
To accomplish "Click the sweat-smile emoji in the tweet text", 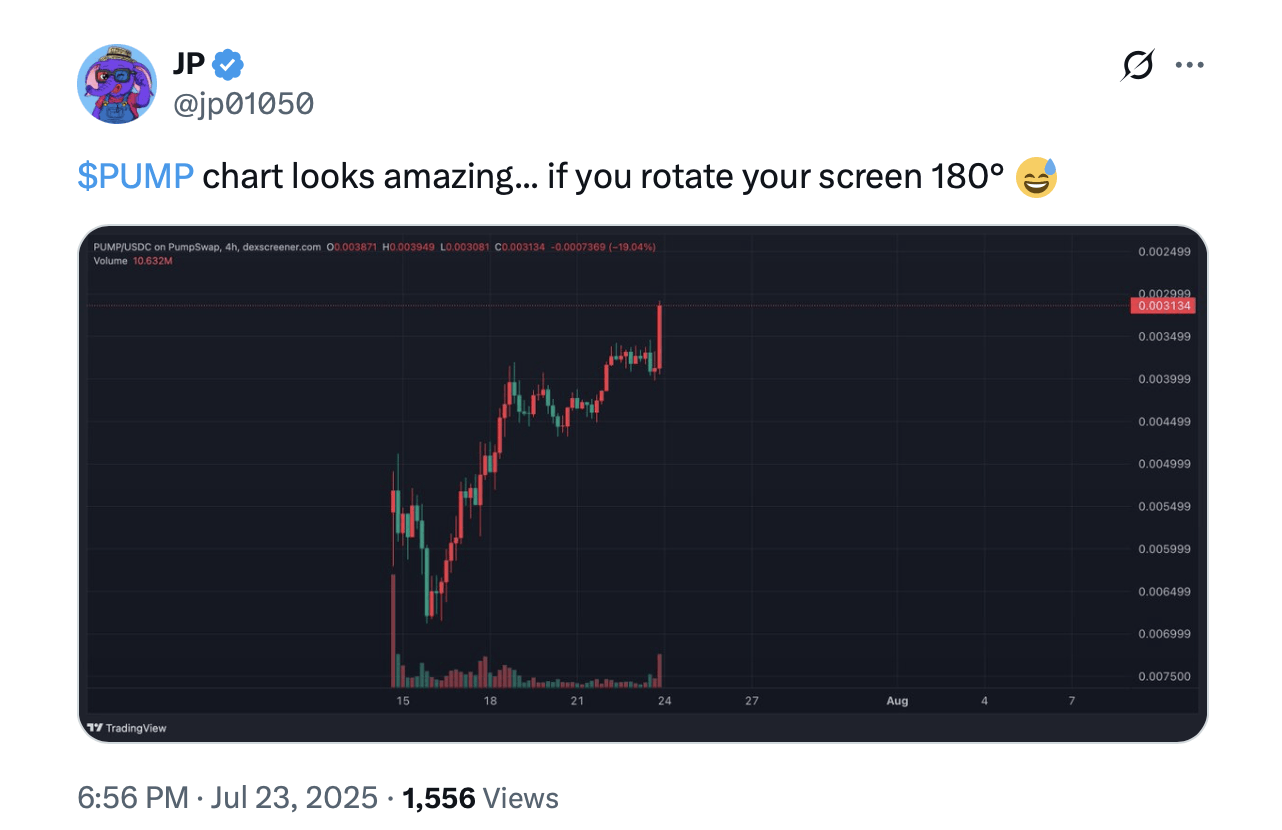I will 1036,177.
